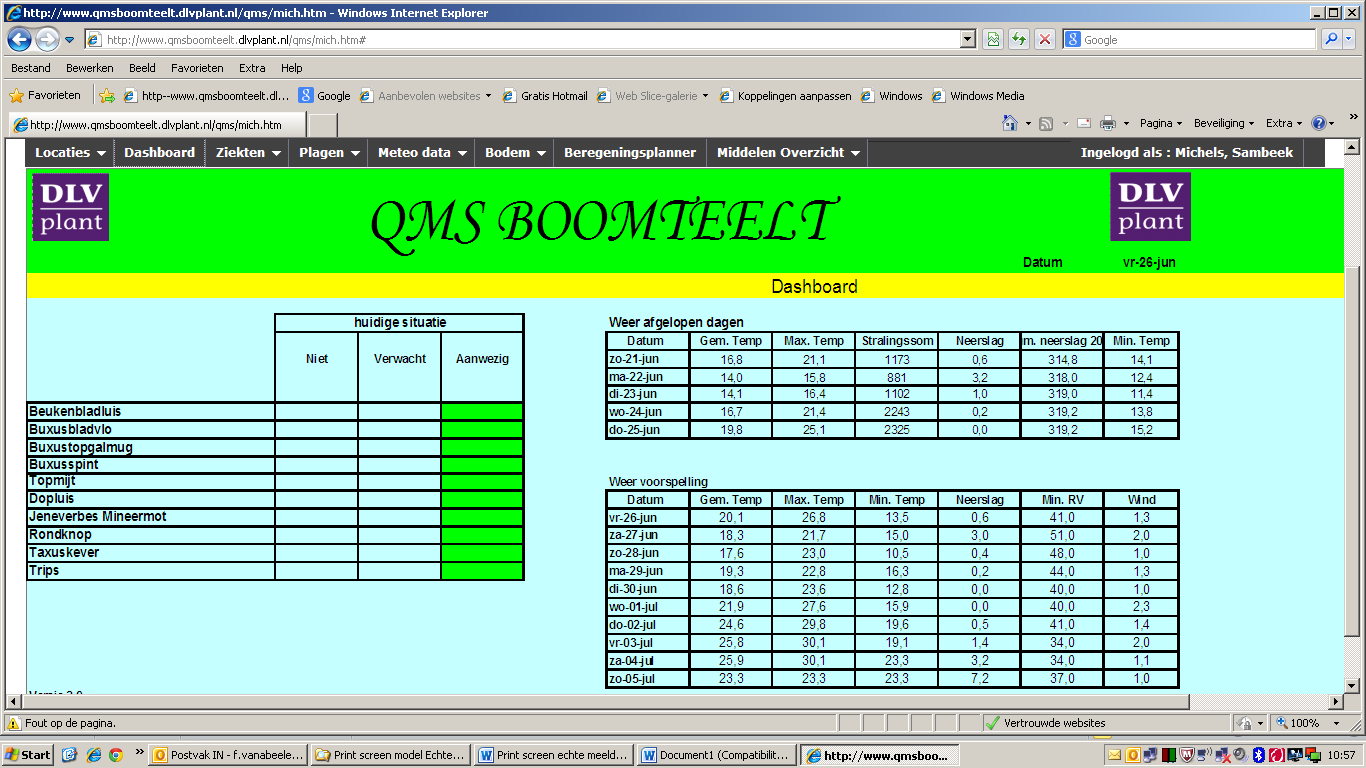Select the qmsboomteelt browser tab

[155, 125]
